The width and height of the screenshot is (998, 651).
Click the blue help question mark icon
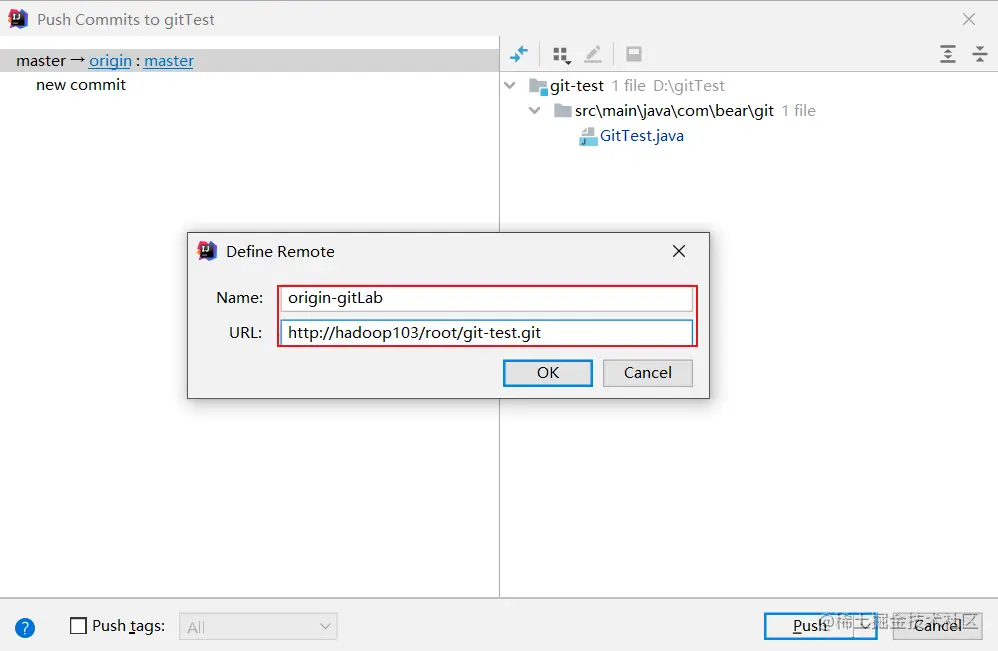click(x=25, y=627)
